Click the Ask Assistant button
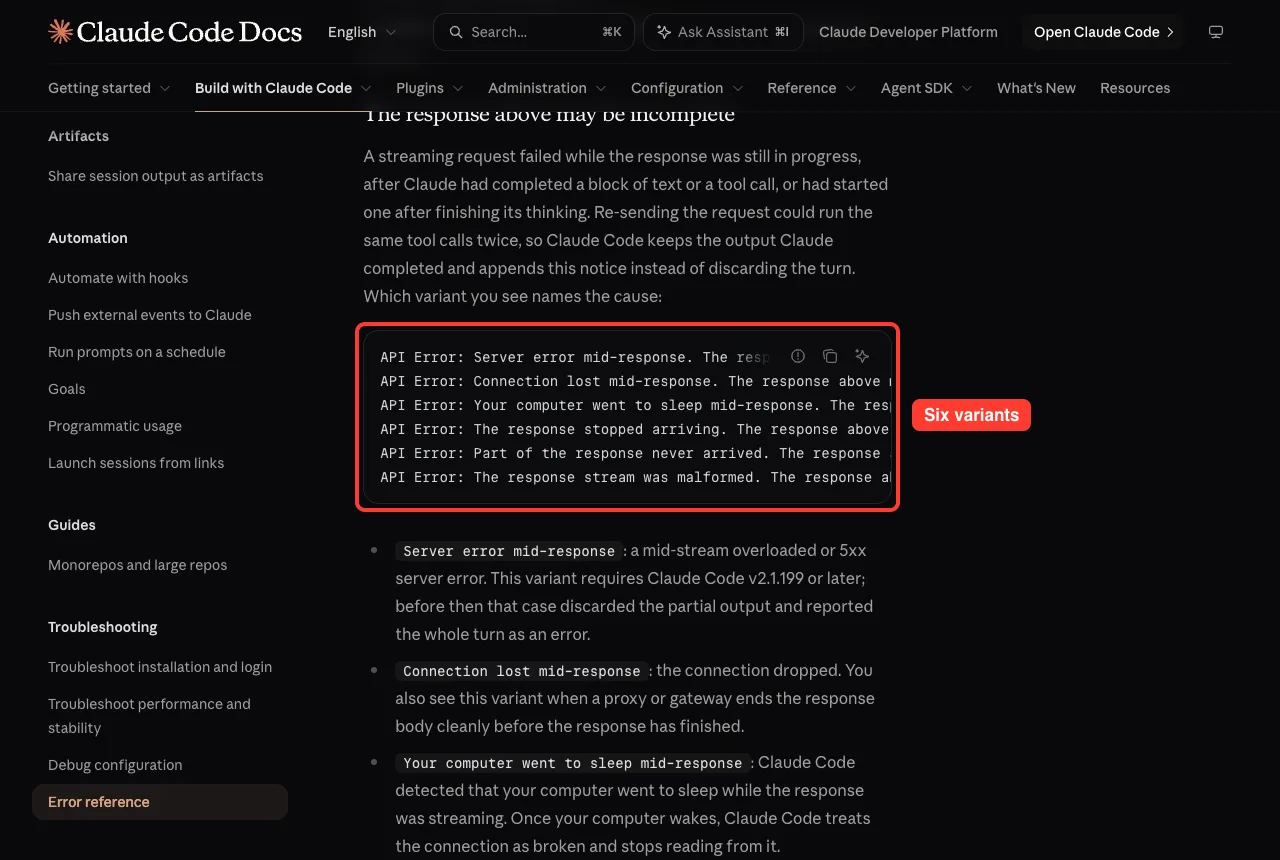Screen dimensions: 1280x860 (x=723, y=32)
